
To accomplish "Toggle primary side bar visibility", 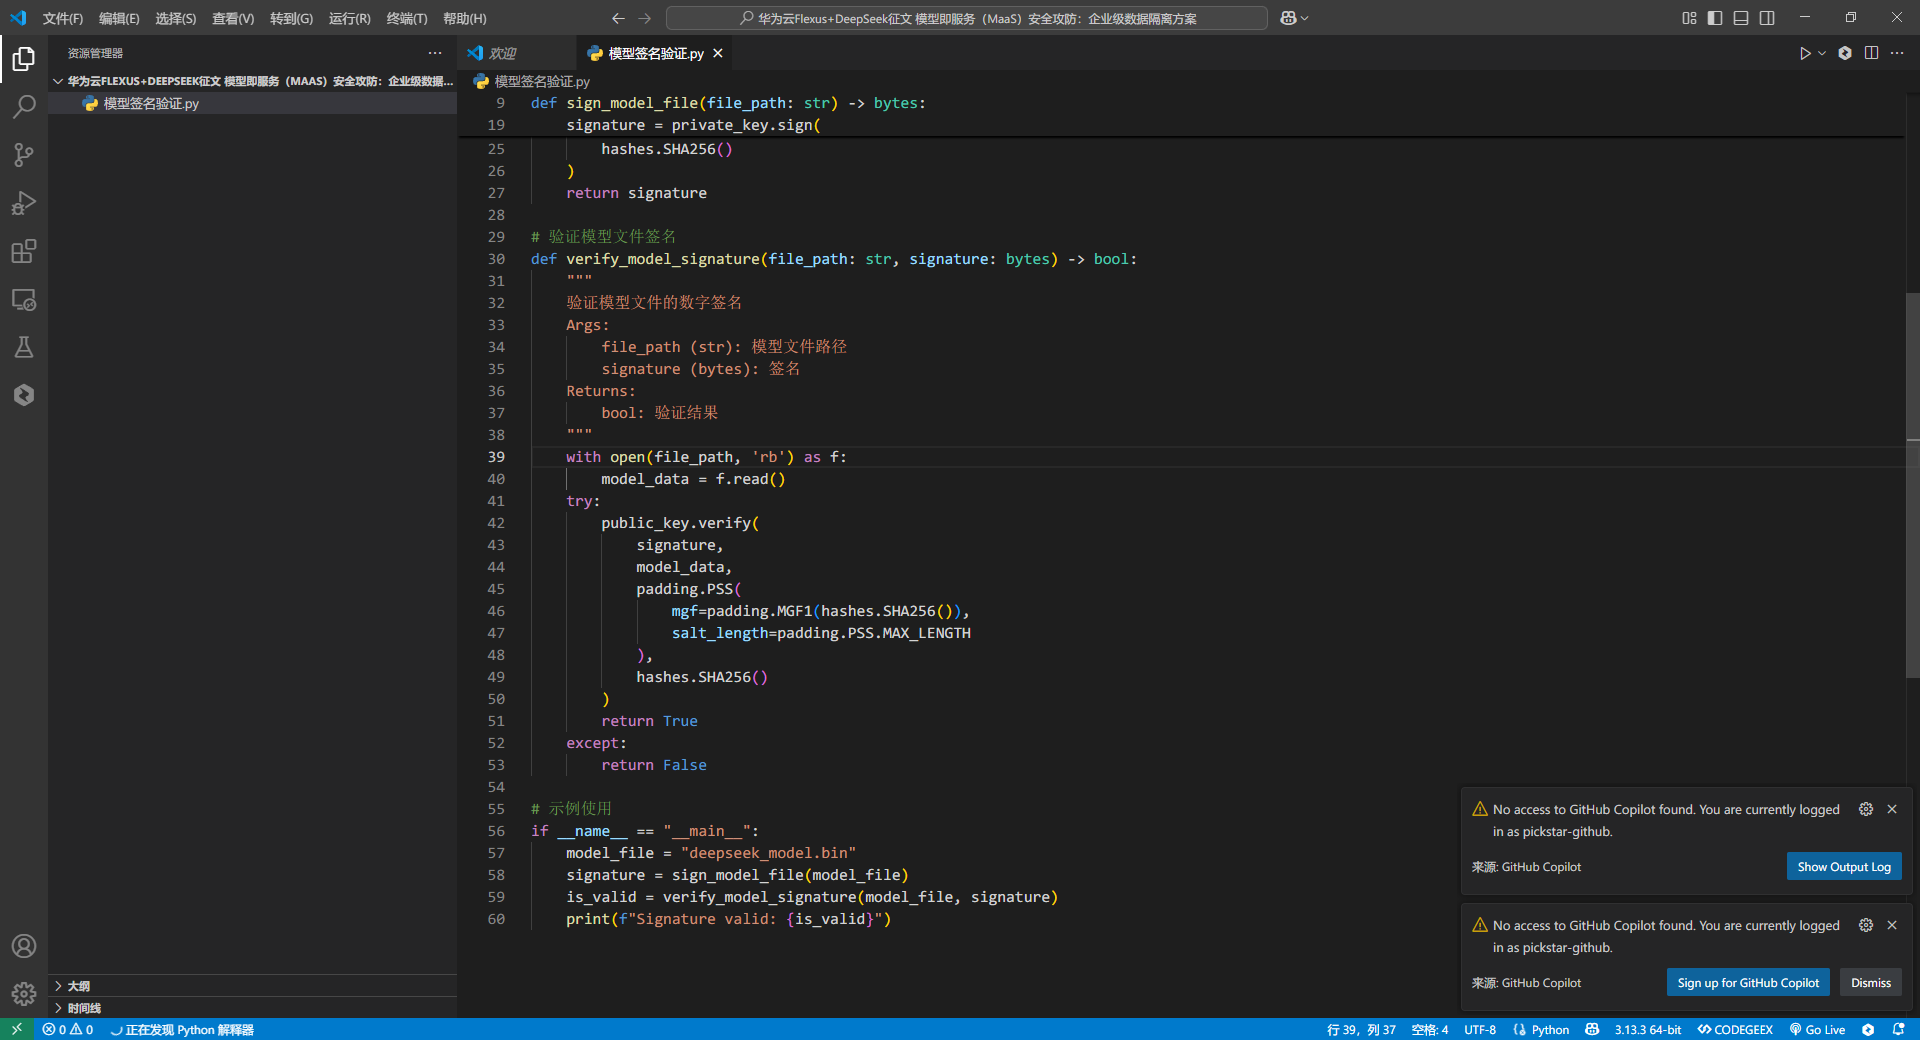I will coord(1715,18).
